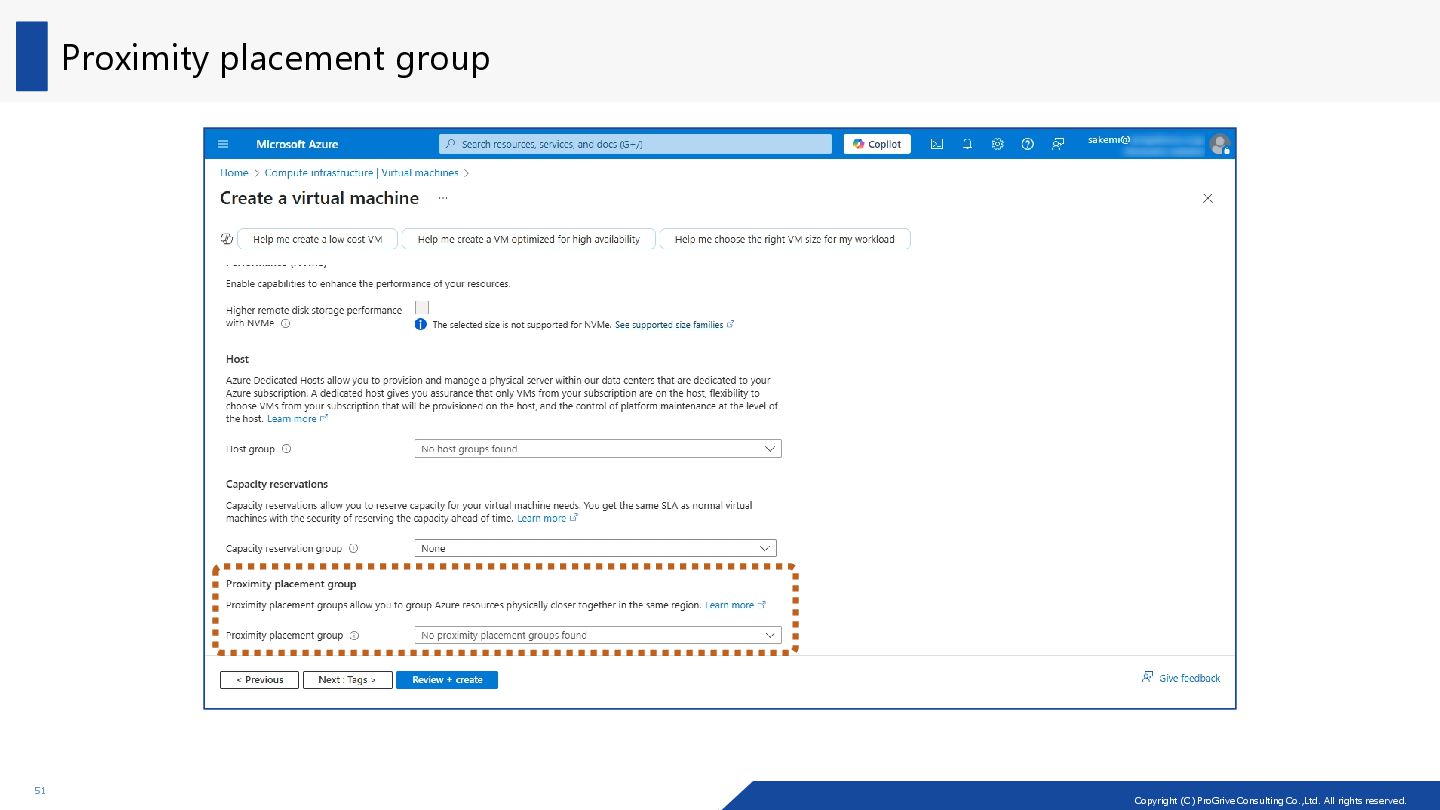This screenshot has height=810, width=1440.
Task: Click the bold Proximity placement group section heading
Action: (291, 584)
